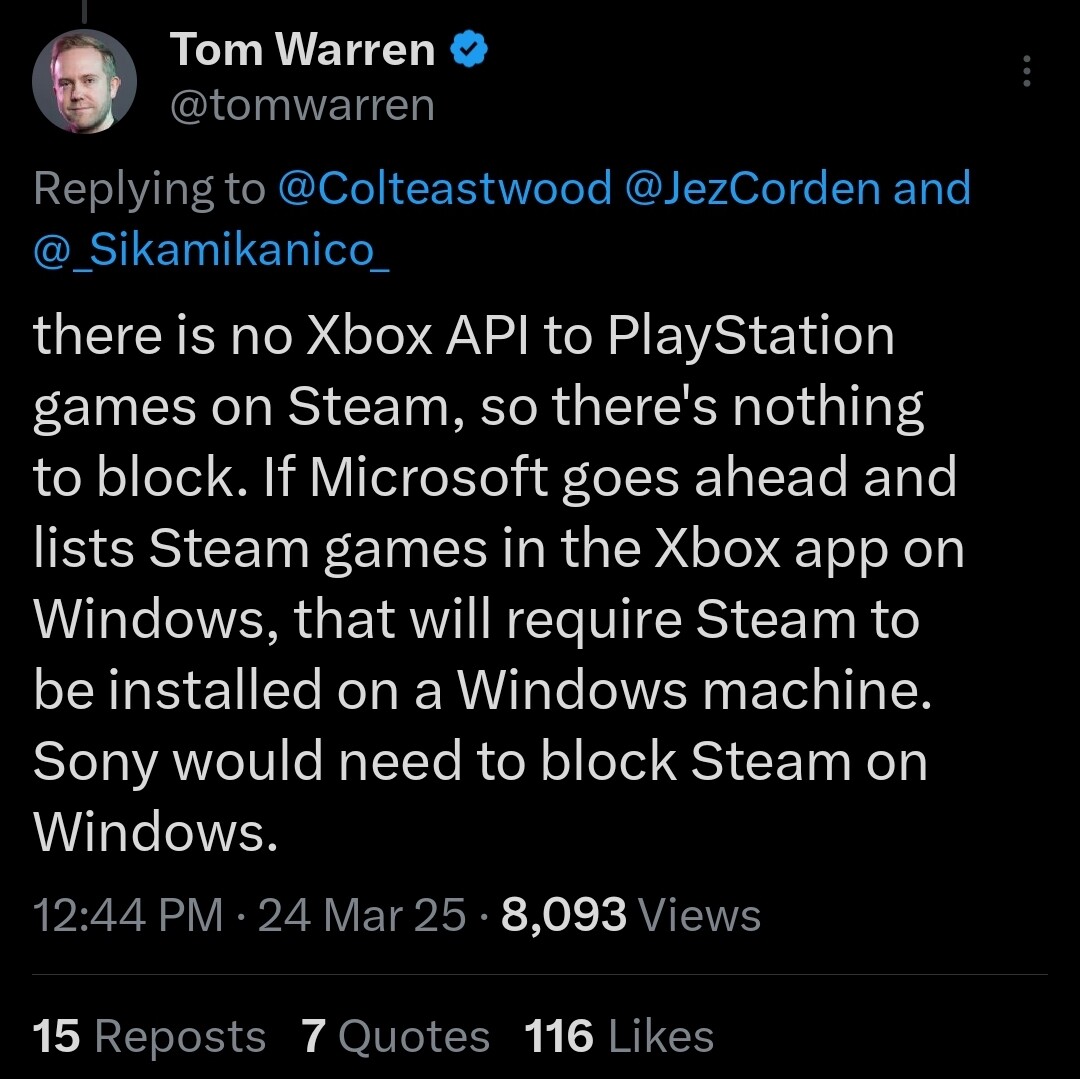The width and height of the screenshot is (1080, 1079).
Task: Click the blue verified badge
Action: pos(469,49)
